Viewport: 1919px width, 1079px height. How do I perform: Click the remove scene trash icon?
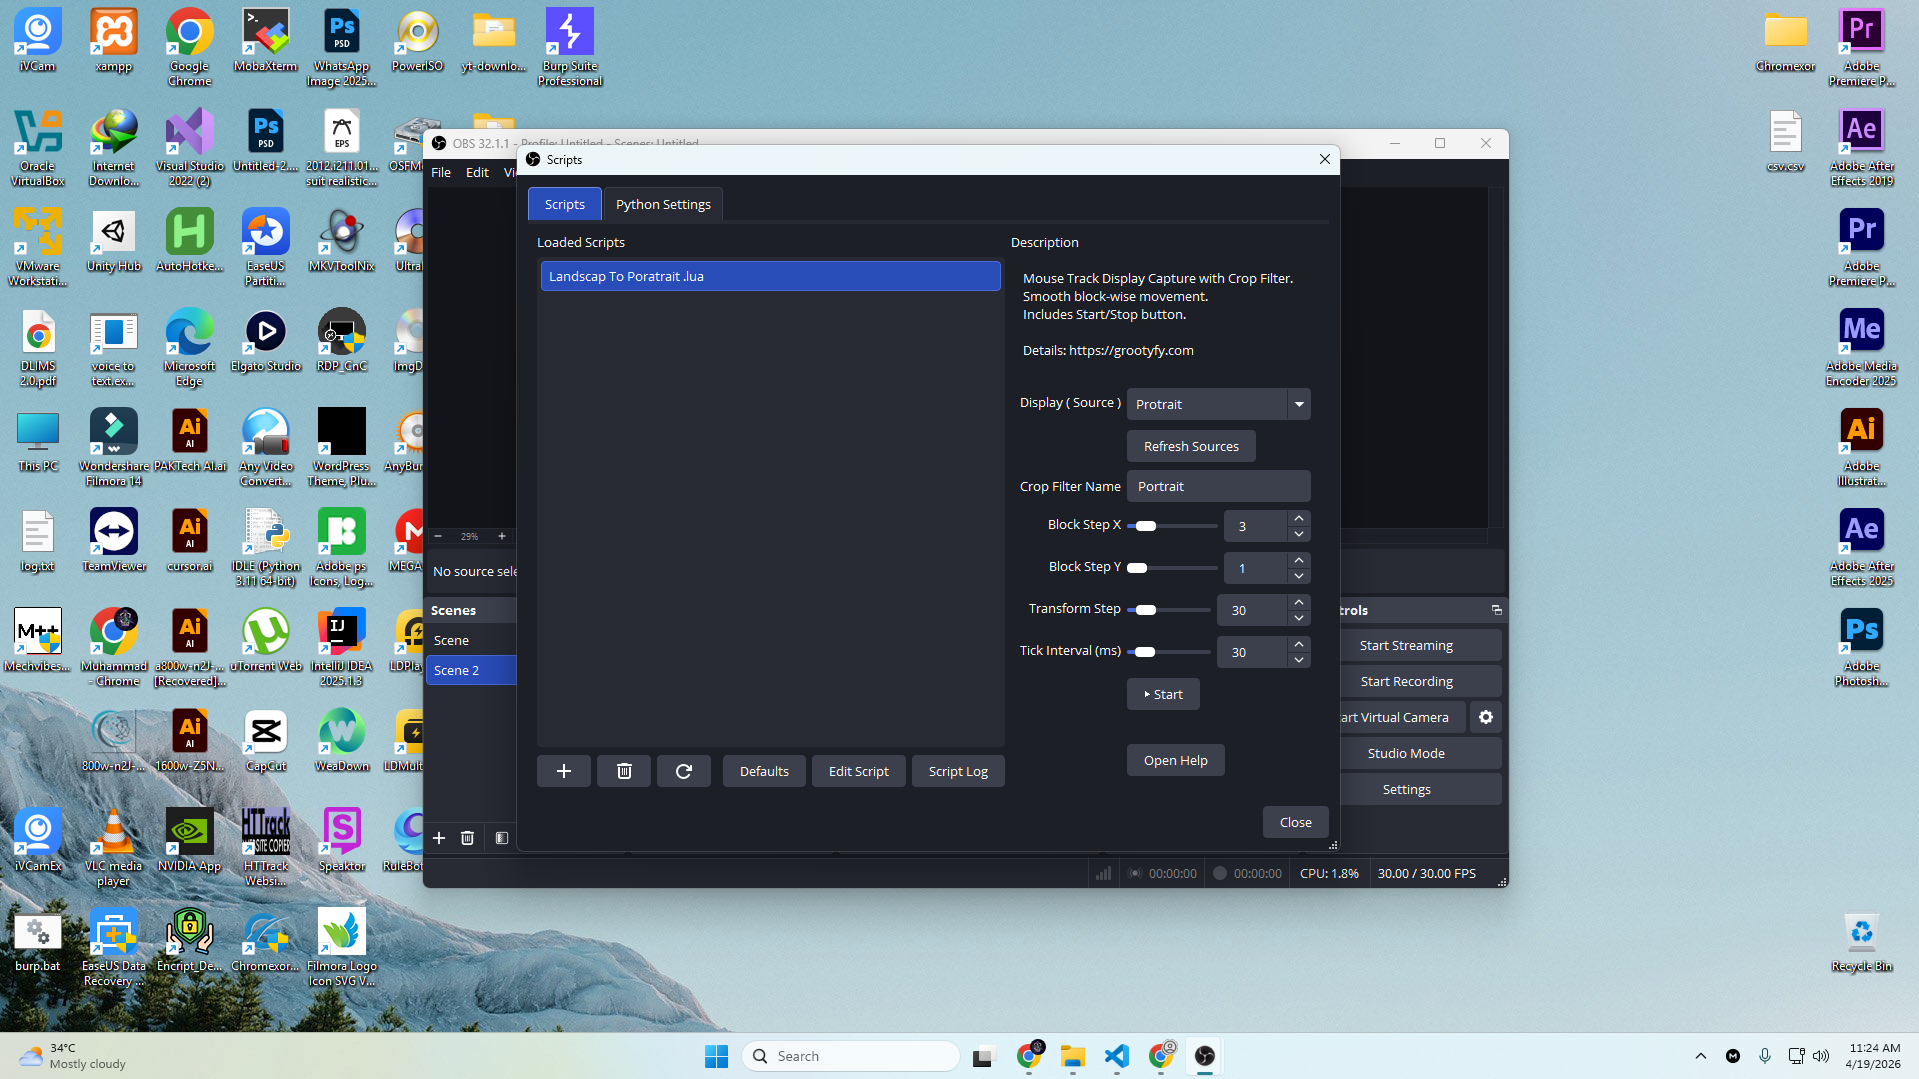pos(467,838)
